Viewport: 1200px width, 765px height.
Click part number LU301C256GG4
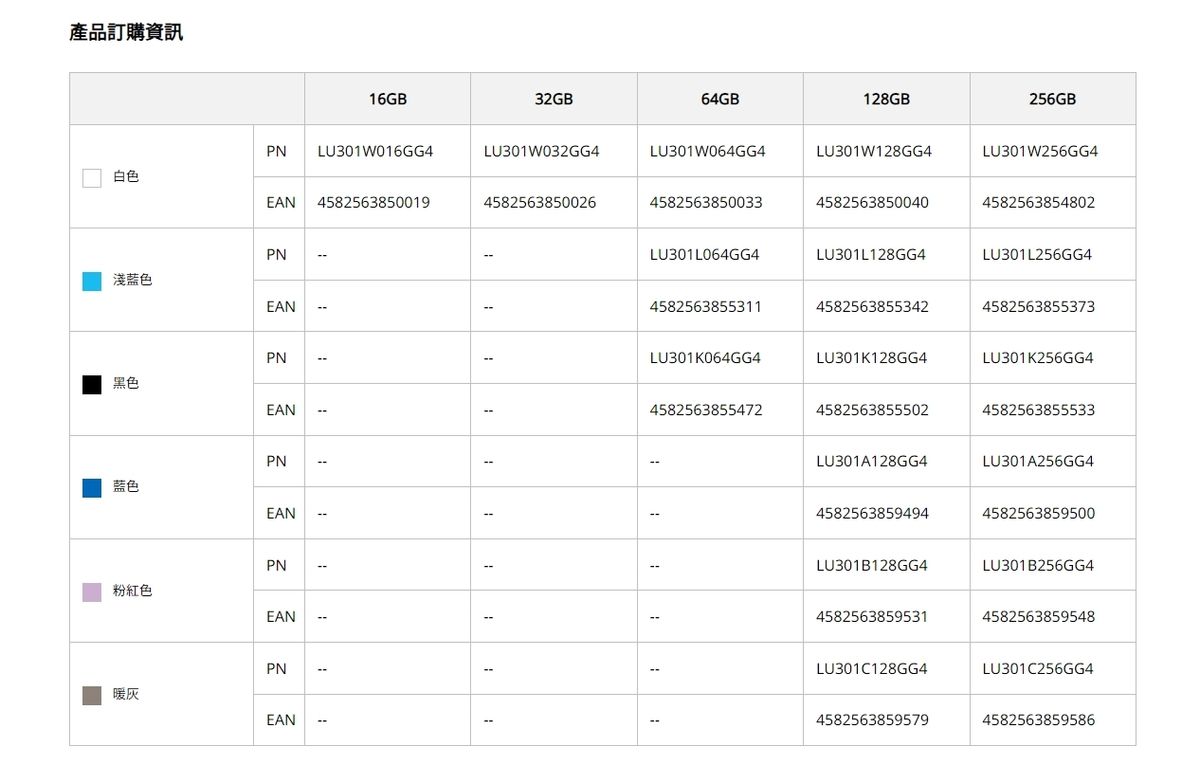click(1038, 669)
